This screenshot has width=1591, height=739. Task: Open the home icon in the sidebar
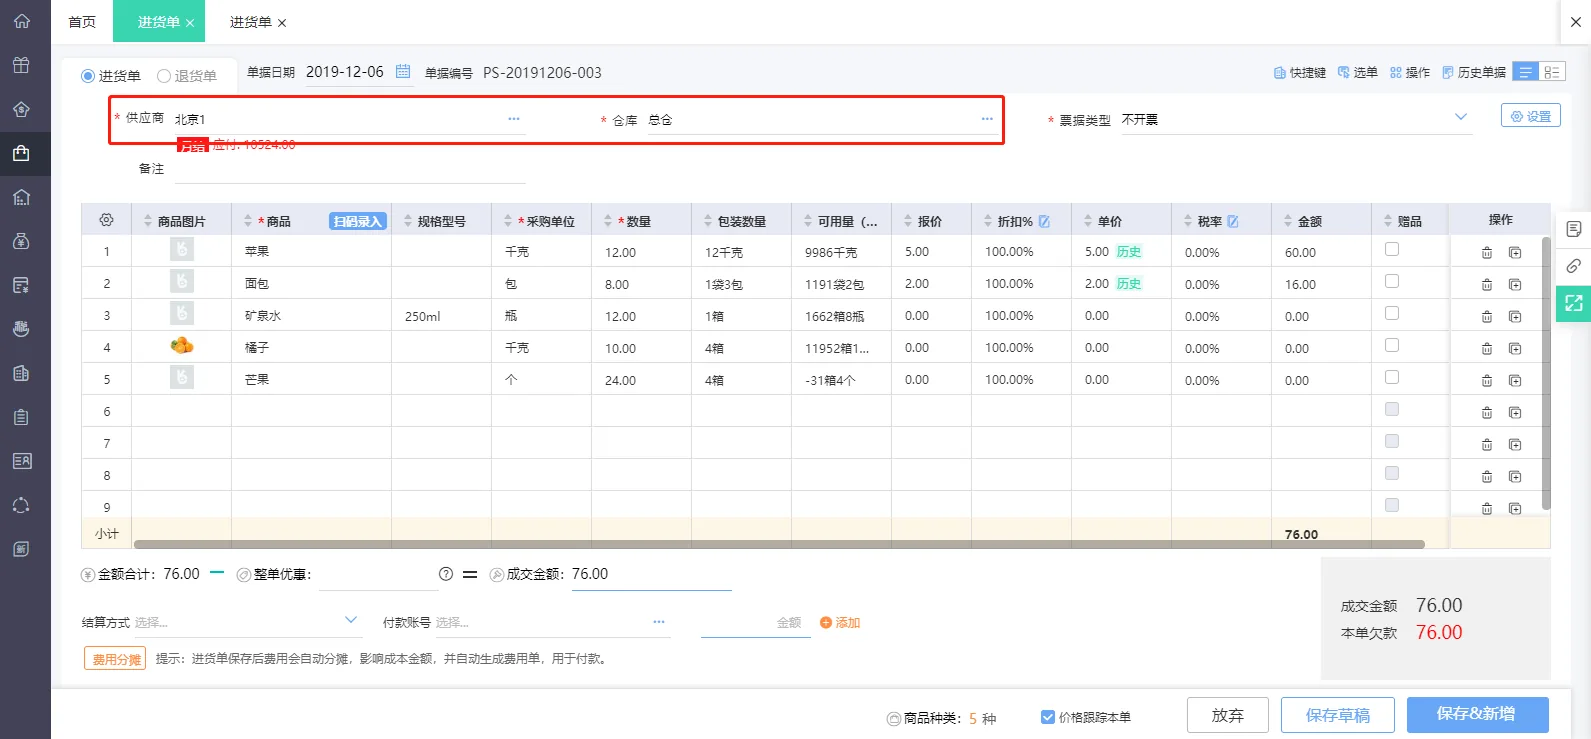pos(21,21)
